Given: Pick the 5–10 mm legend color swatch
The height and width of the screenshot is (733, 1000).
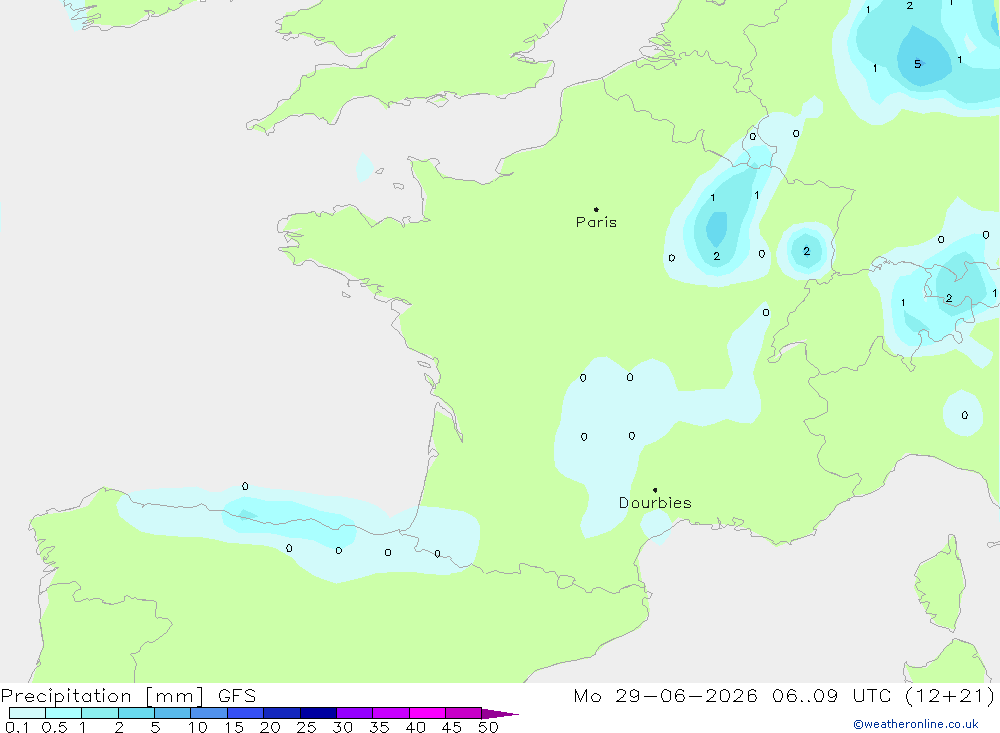Looking at the screenshot, I should [x=173, y=713].
